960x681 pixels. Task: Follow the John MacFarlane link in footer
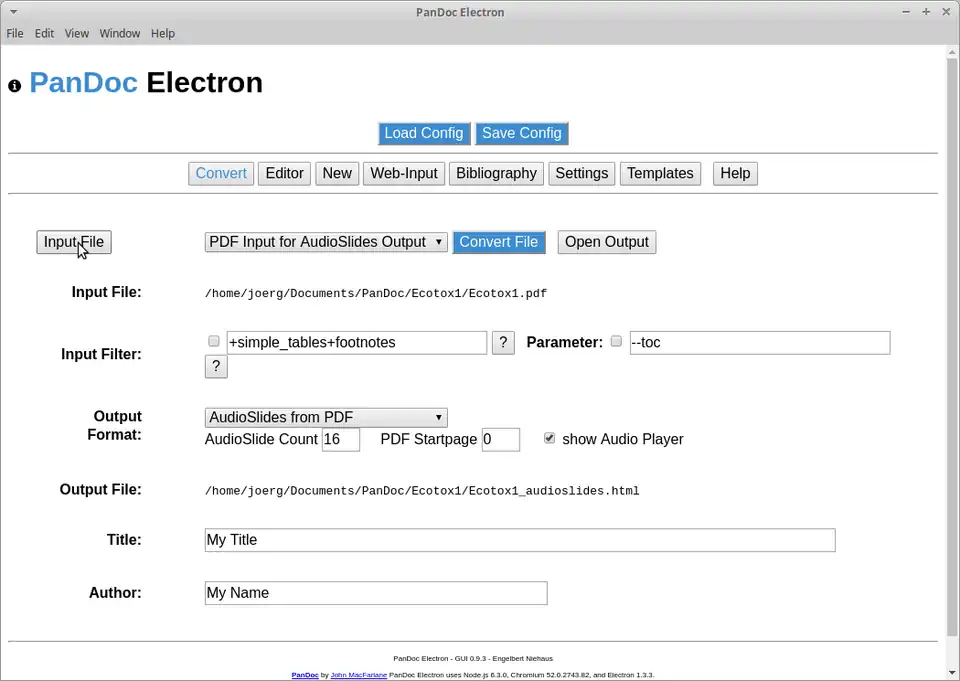(x=358, y=676)
